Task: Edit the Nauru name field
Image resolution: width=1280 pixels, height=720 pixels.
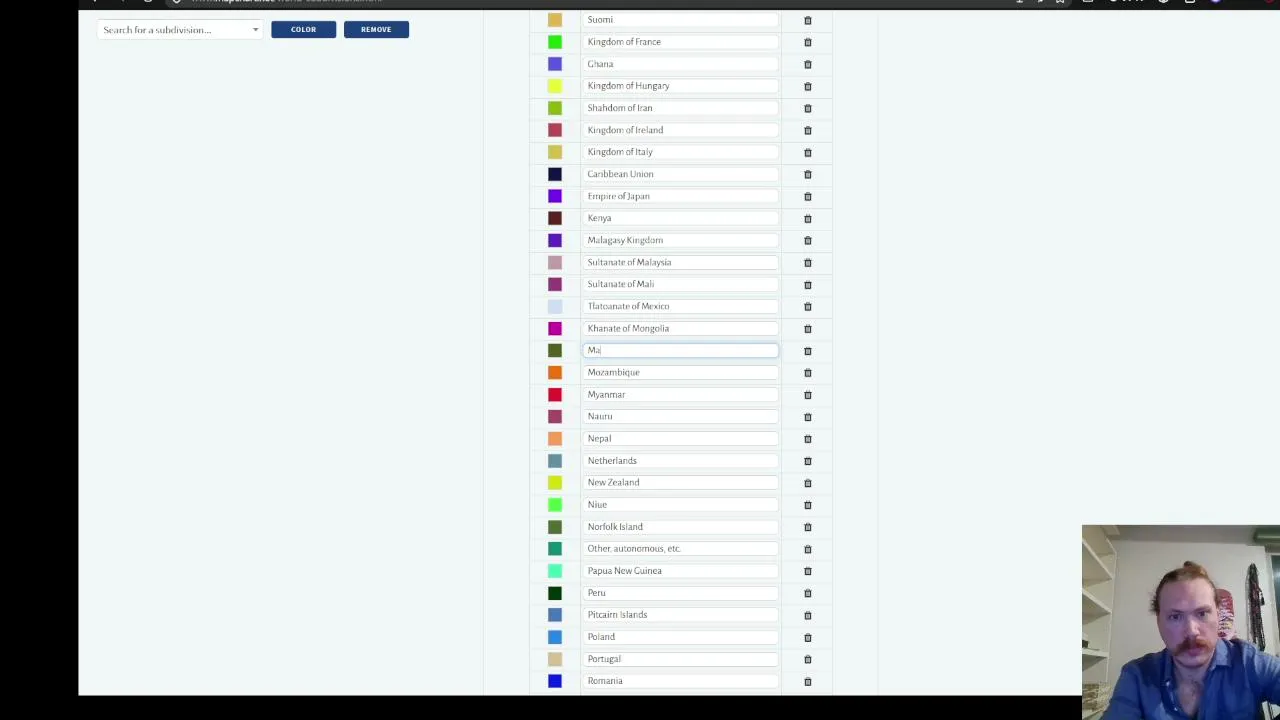Action: [680, 416]
